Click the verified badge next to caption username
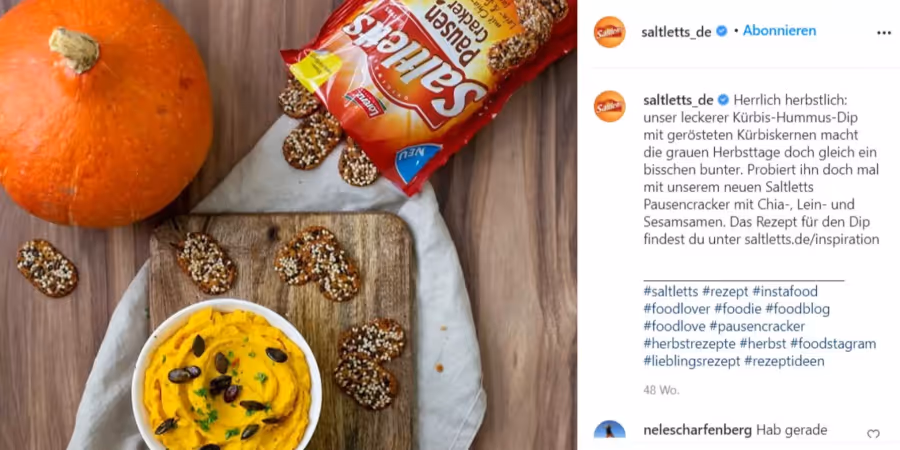Screen dimensions: 900x450 [723, 100]
